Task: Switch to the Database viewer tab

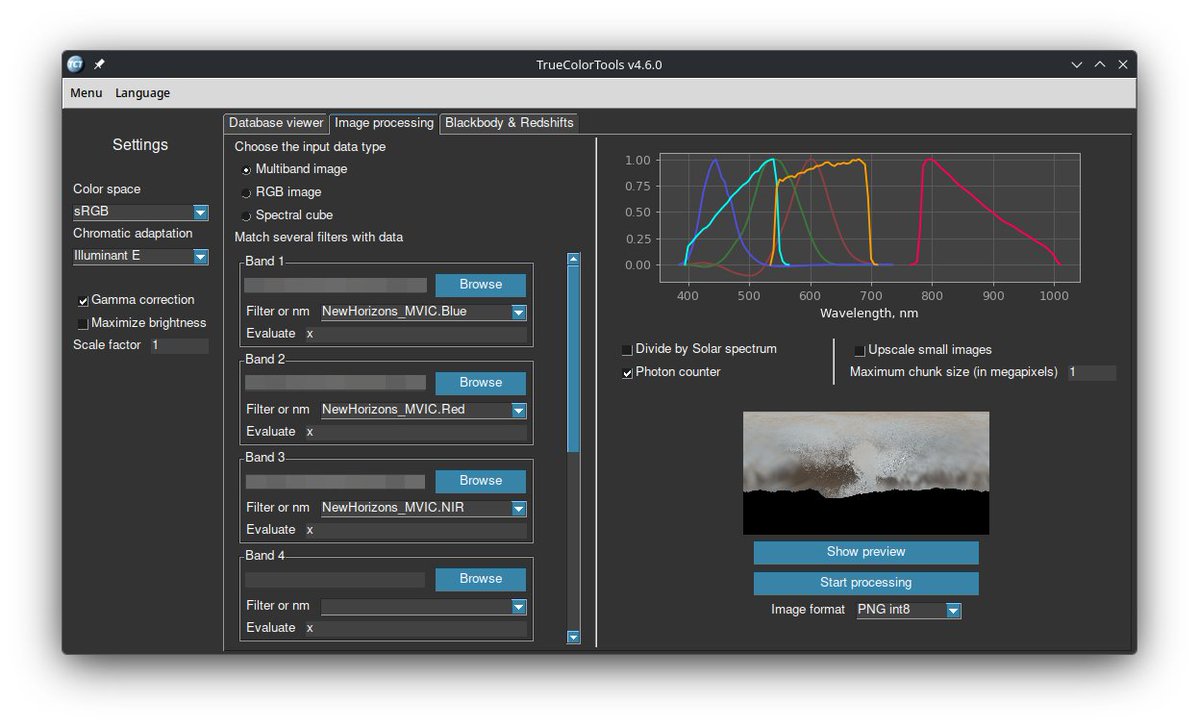Action: [276, 122]
